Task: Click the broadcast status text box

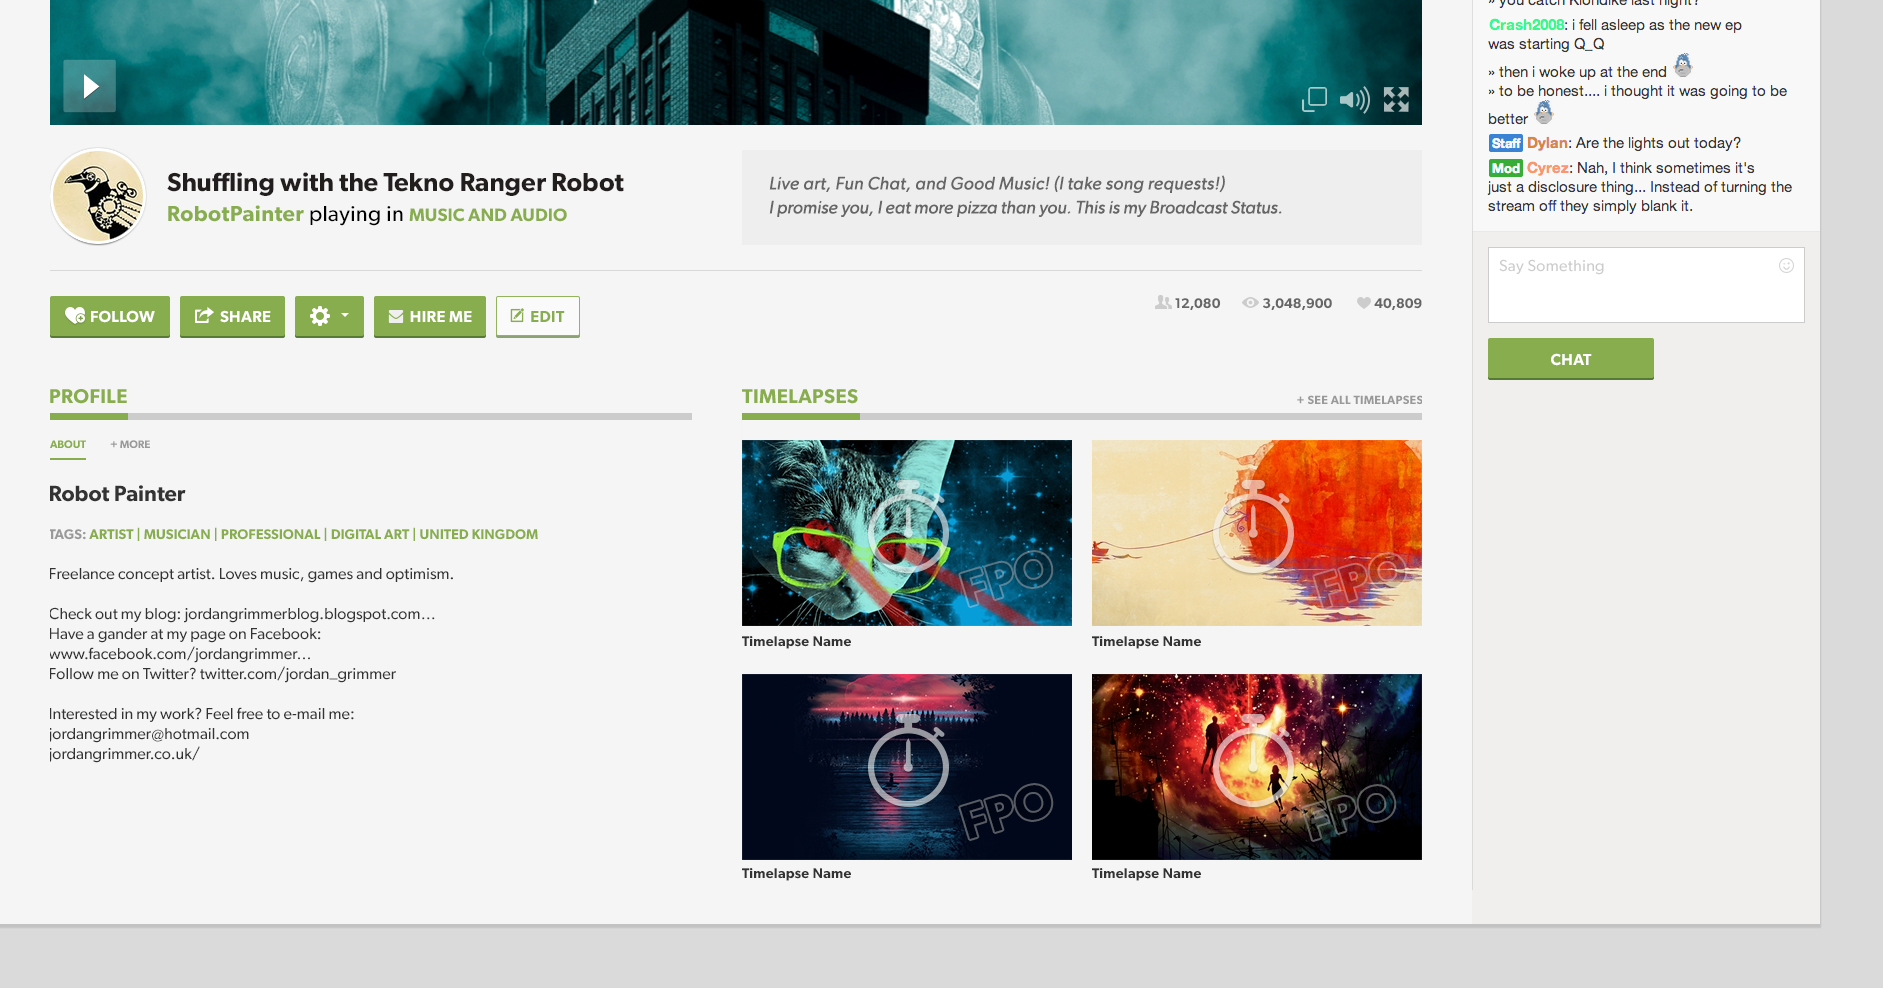Action: [1082, 197]
